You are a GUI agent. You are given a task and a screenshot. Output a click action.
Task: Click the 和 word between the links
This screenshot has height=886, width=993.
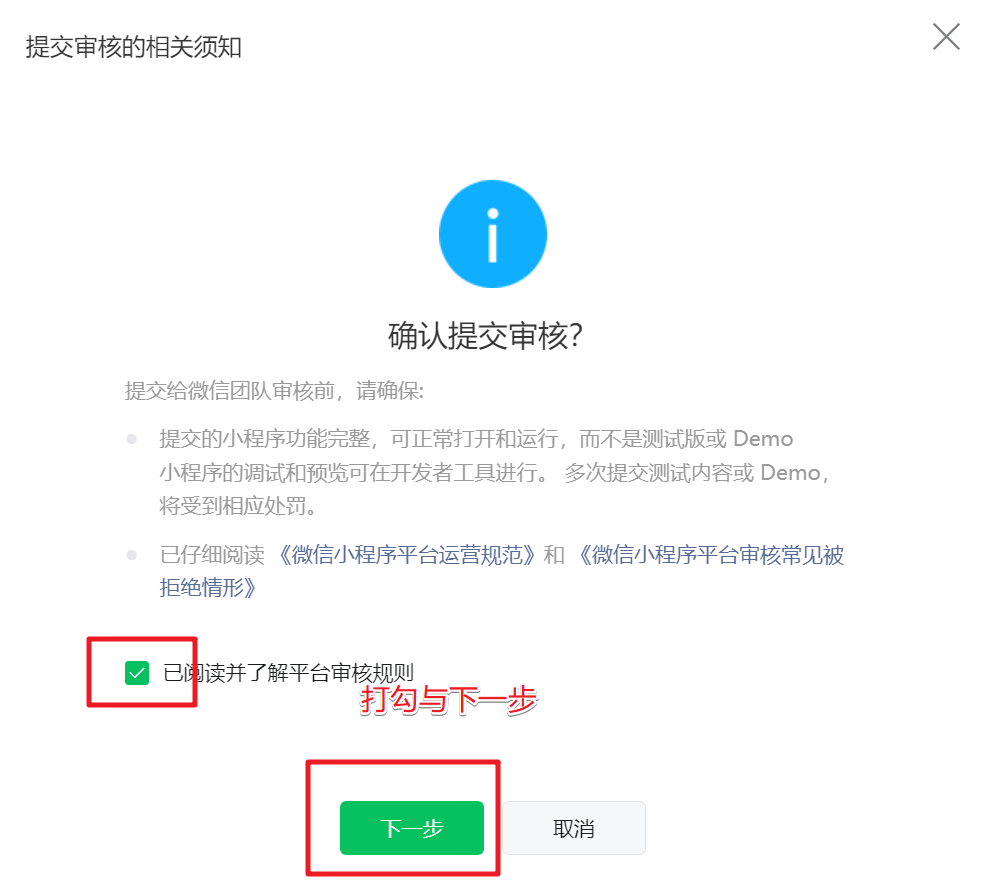[554, 555]
